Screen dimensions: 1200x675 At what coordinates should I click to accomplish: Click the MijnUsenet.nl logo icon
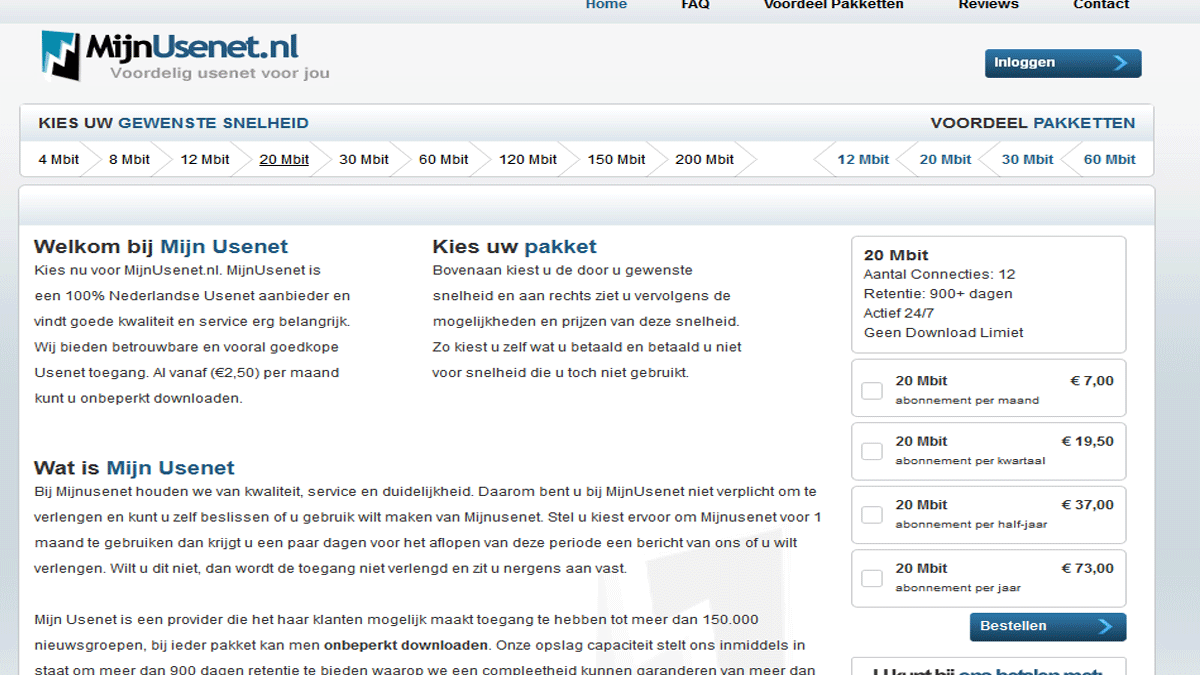60,55
